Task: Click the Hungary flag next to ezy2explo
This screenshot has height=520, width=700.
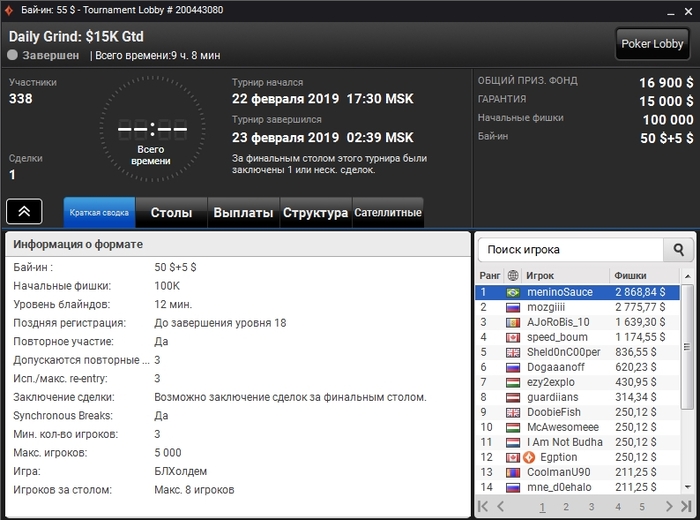Action: pos(512,383)
